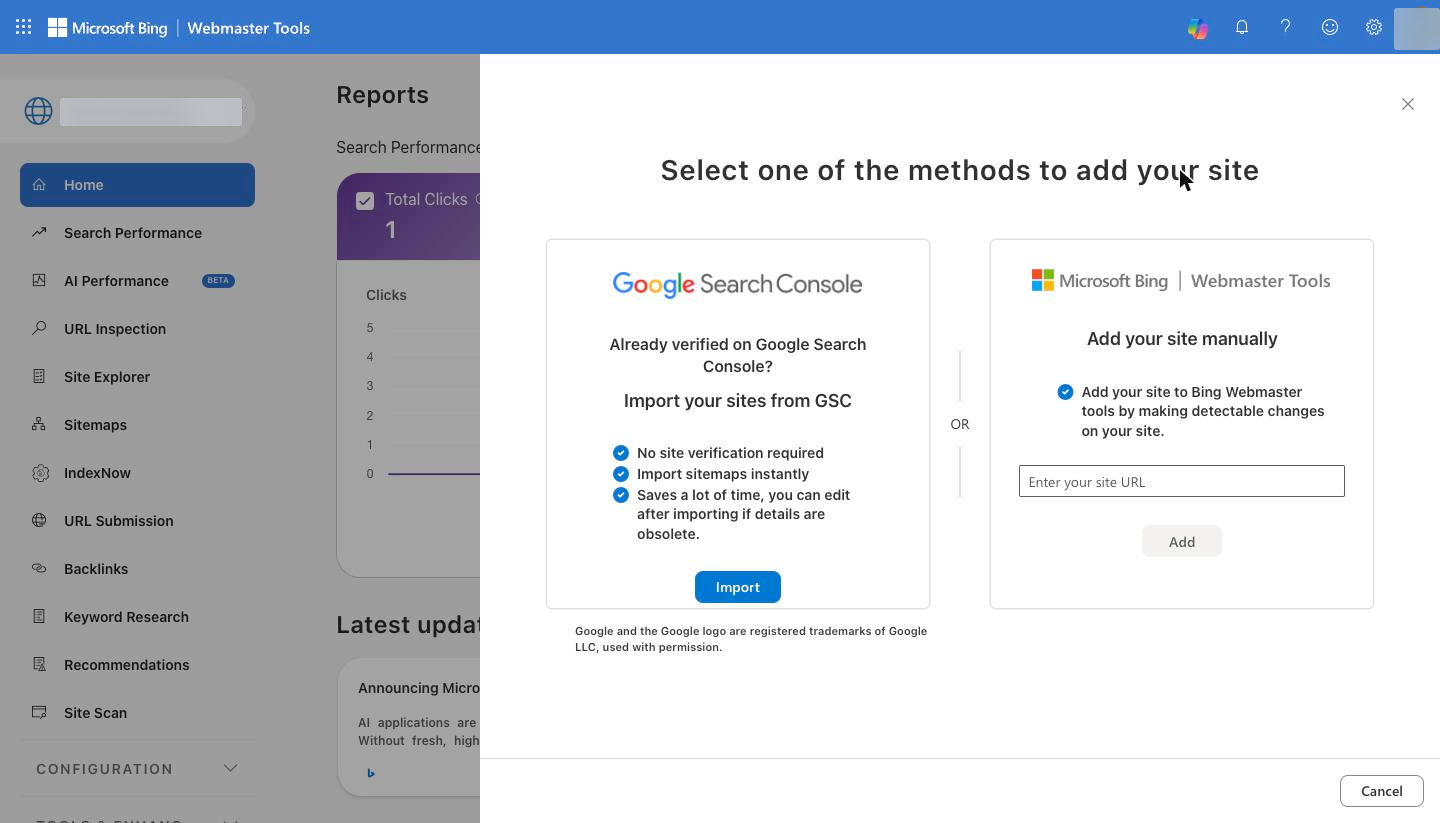Open Copilot from the header

pos(1198,28)
